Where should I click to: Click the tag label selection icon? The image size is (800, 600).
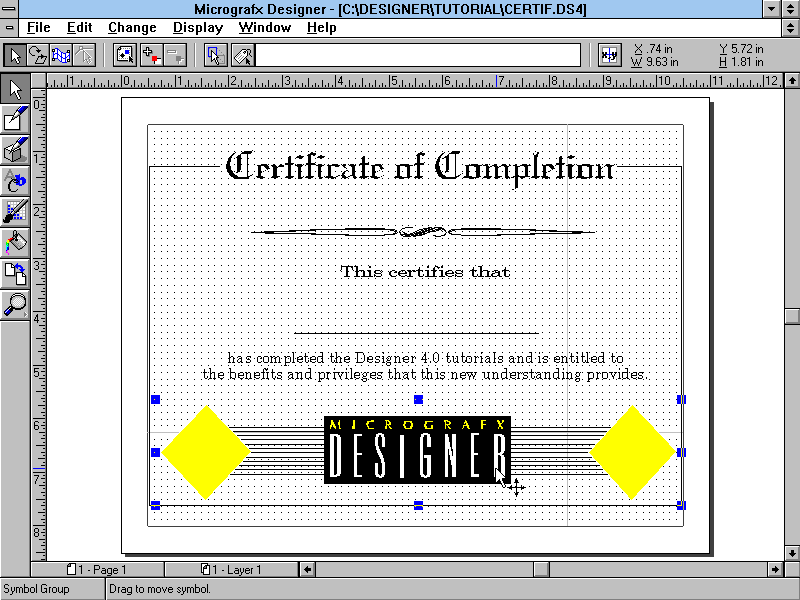click(x=243, y=55)
